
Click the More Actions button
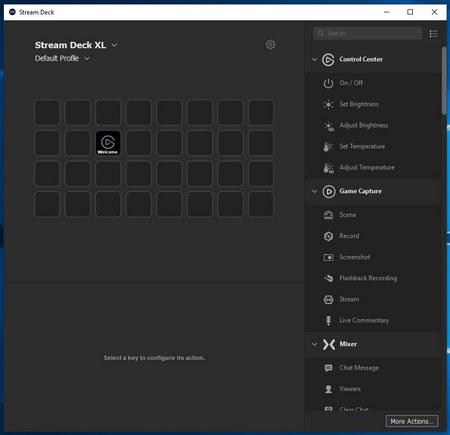(x=412, y=421)
